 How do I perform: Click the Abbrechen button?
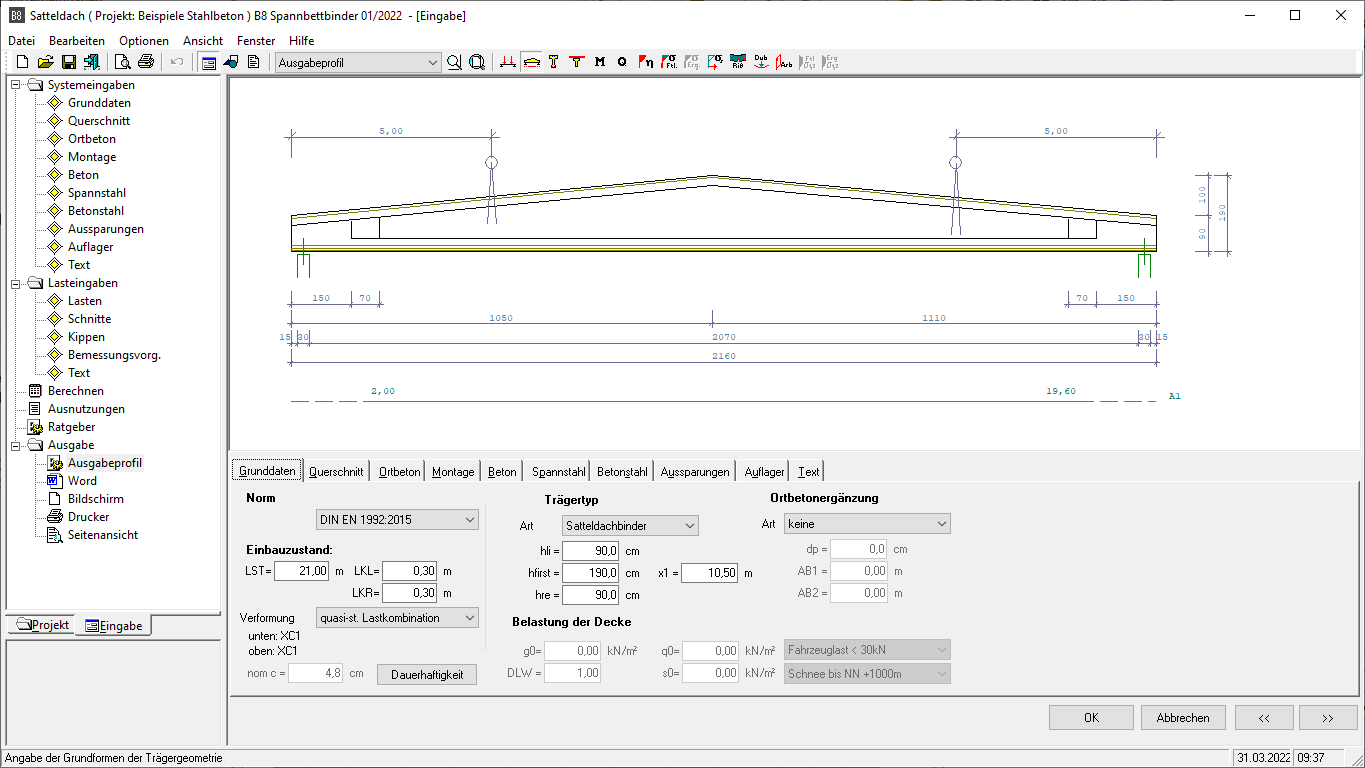(1183, 718)
